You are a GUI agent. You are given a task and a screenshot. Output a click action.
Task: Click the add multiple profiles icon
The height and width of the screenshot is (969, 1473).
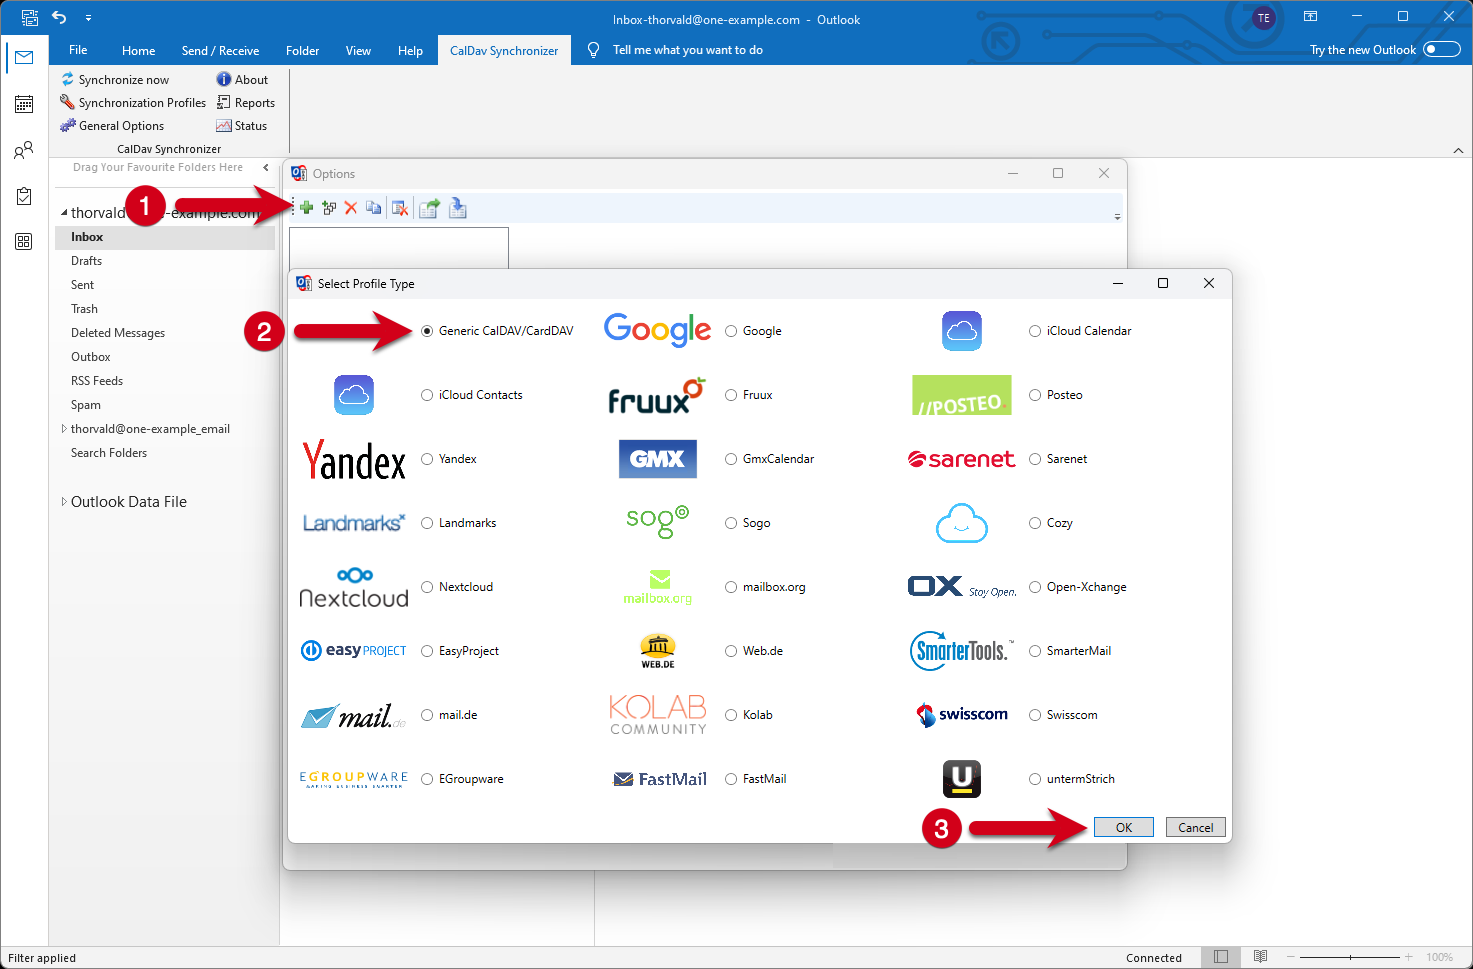pyautogui.click(x=329, y=208)
